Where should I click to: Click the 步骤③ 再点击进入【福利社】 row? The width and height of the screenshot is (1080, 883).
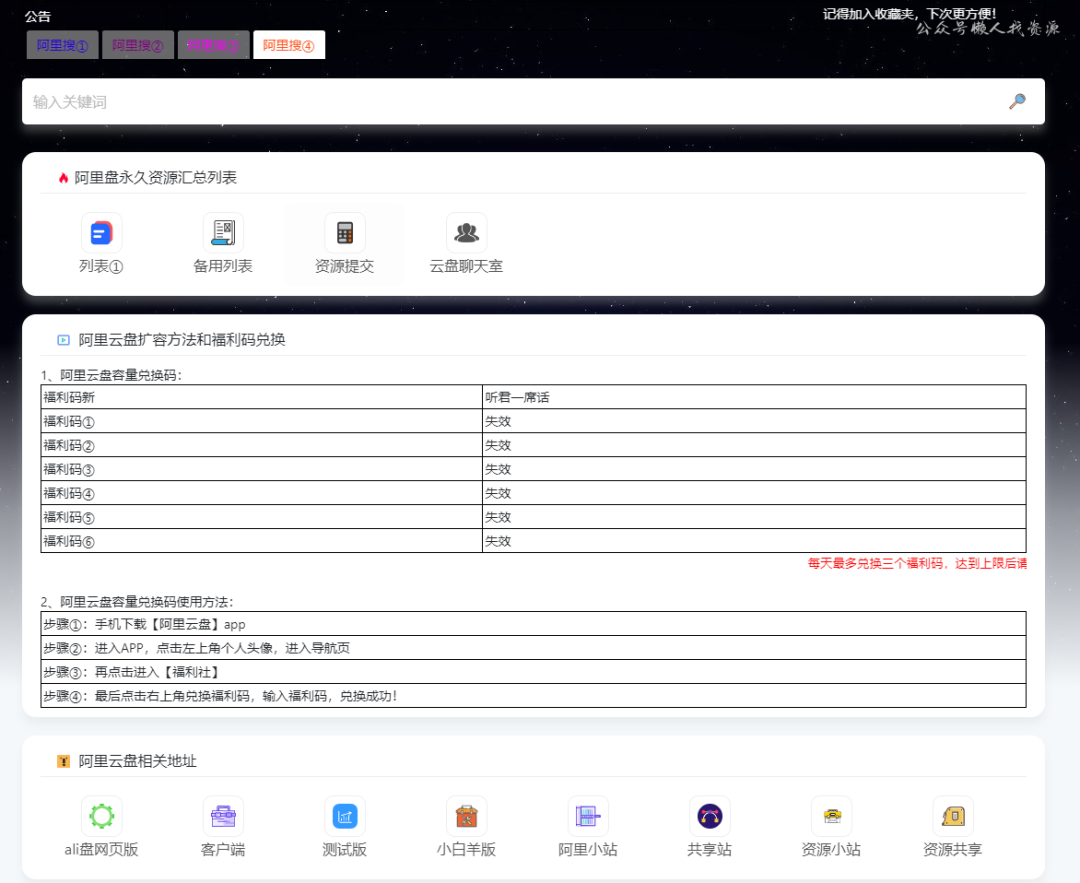534,672
